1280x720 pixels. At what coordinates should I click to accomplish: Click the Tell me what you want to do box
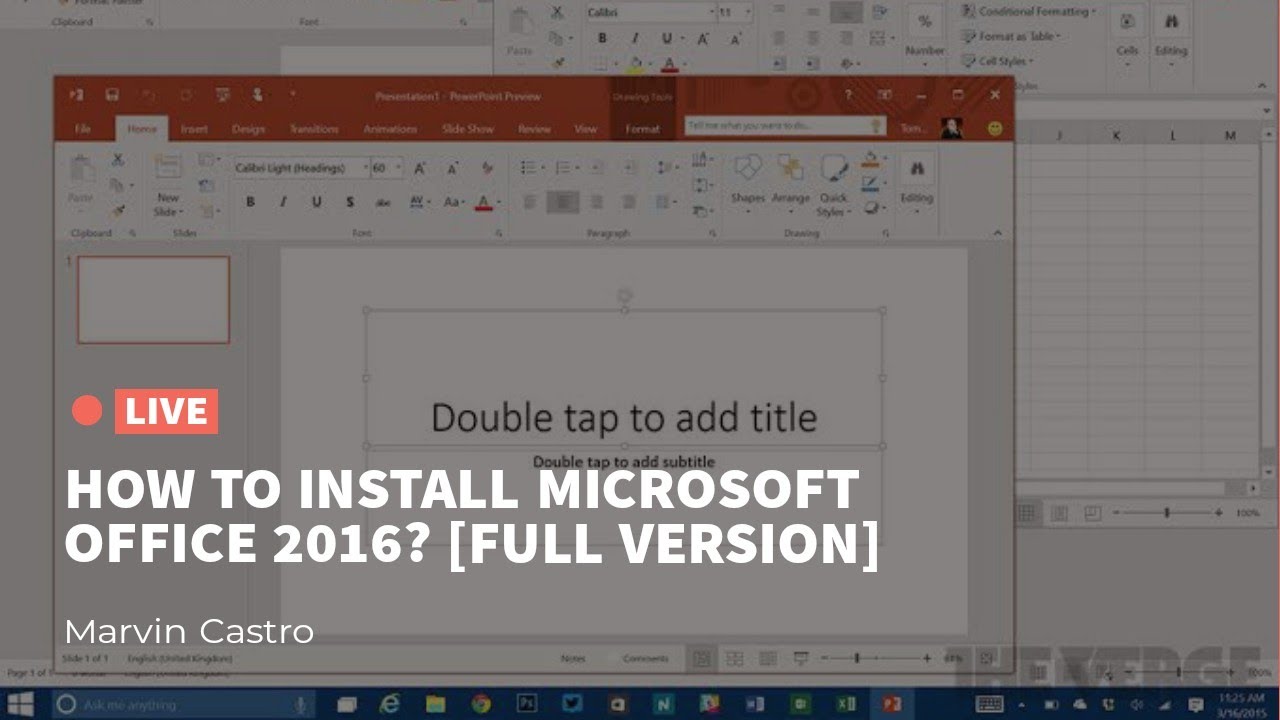(x=785, y=126)
